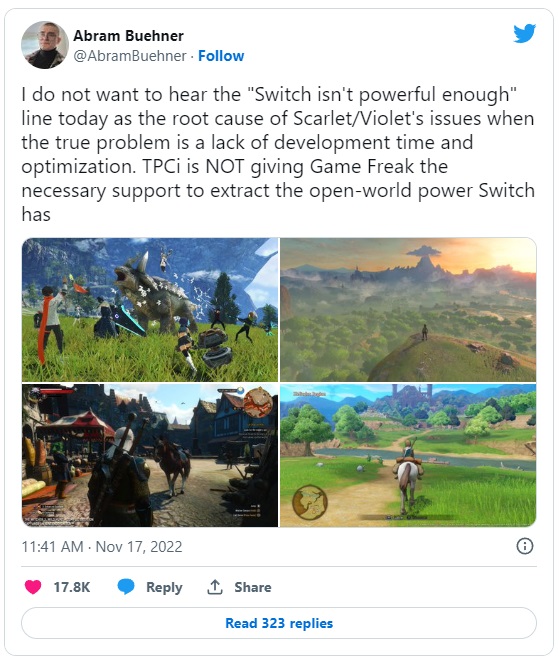This screenshot has width=559, height=662.
Task: Click the share upload arrow icon
Action: 215,587
